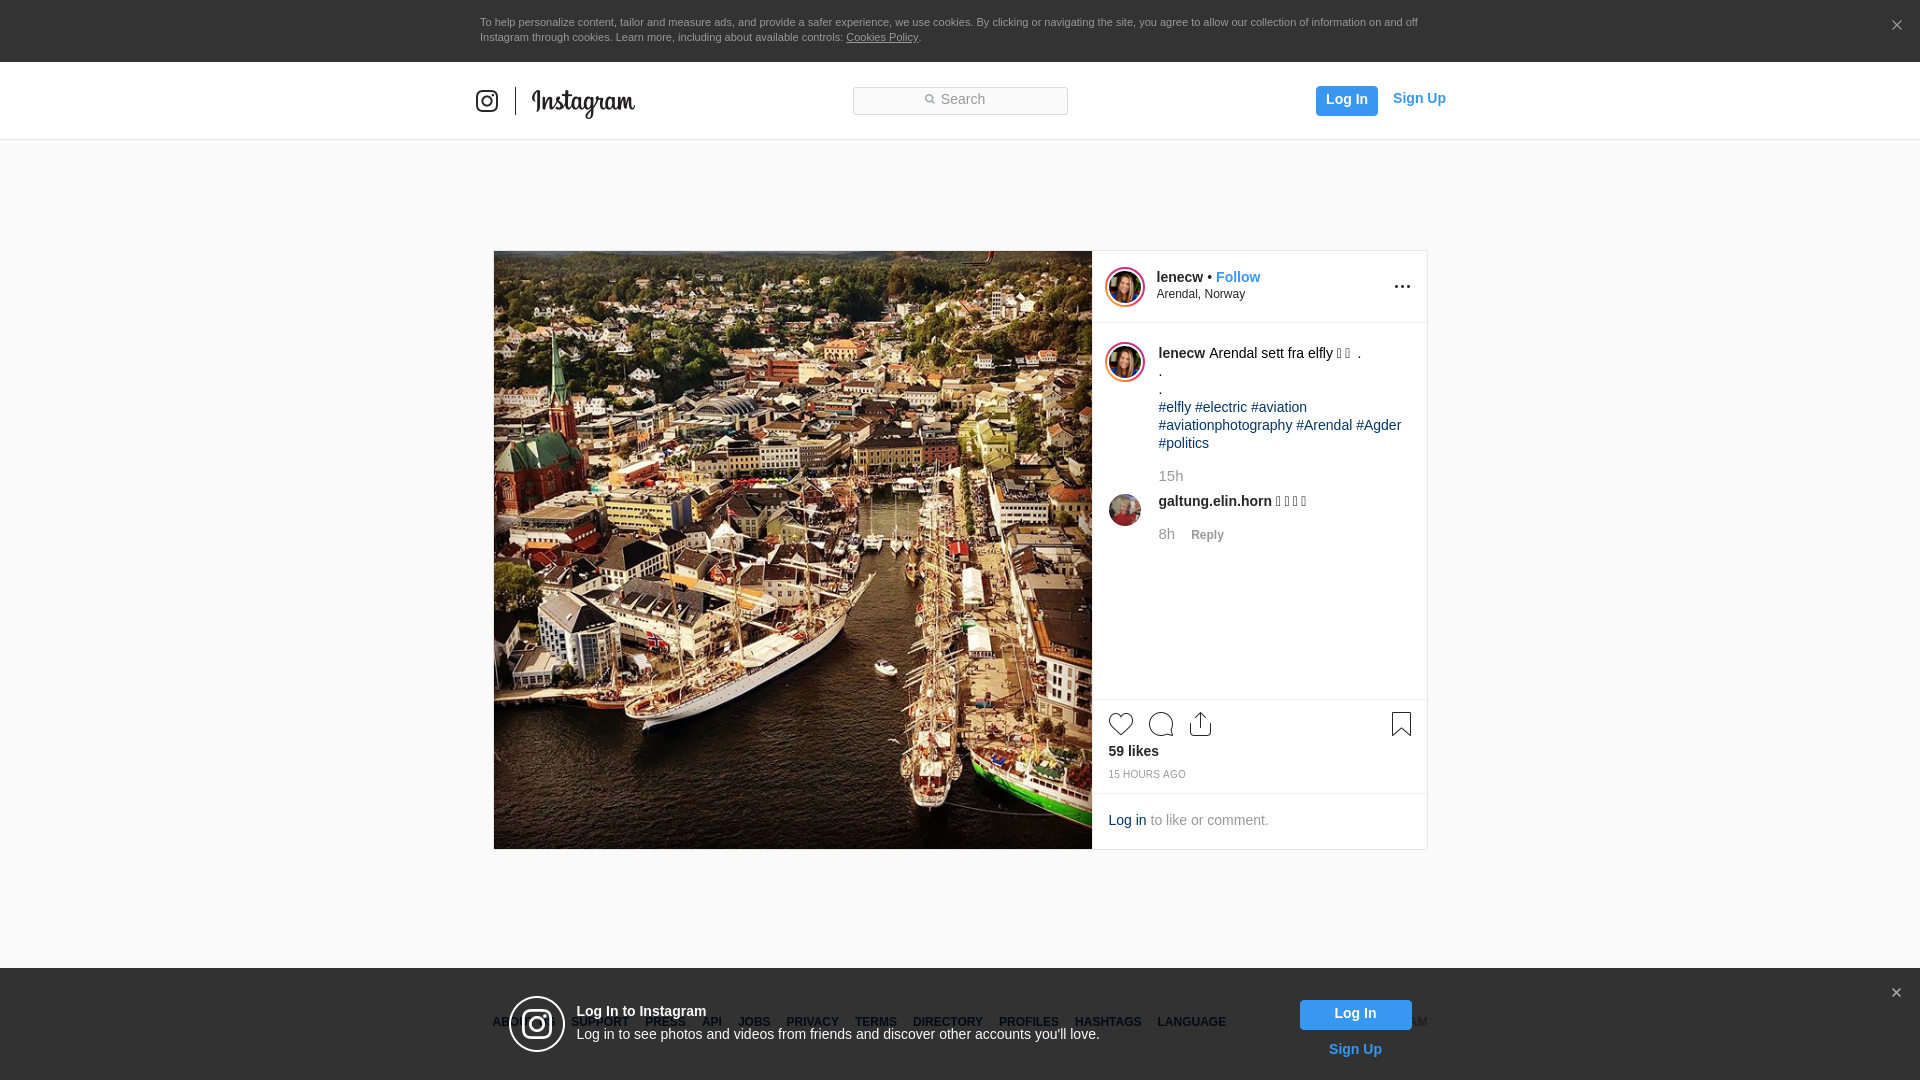
Task: Save post with bookmark icon
Action: (1401, 724)
